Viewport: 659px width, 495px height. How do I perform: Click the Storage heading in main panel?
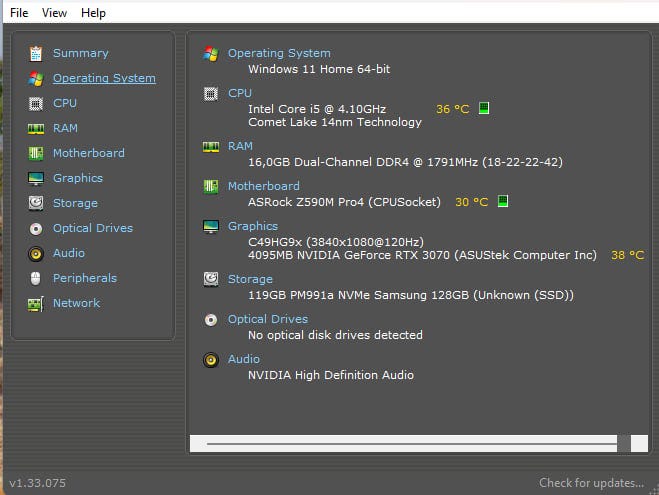(x=250, y=279)
